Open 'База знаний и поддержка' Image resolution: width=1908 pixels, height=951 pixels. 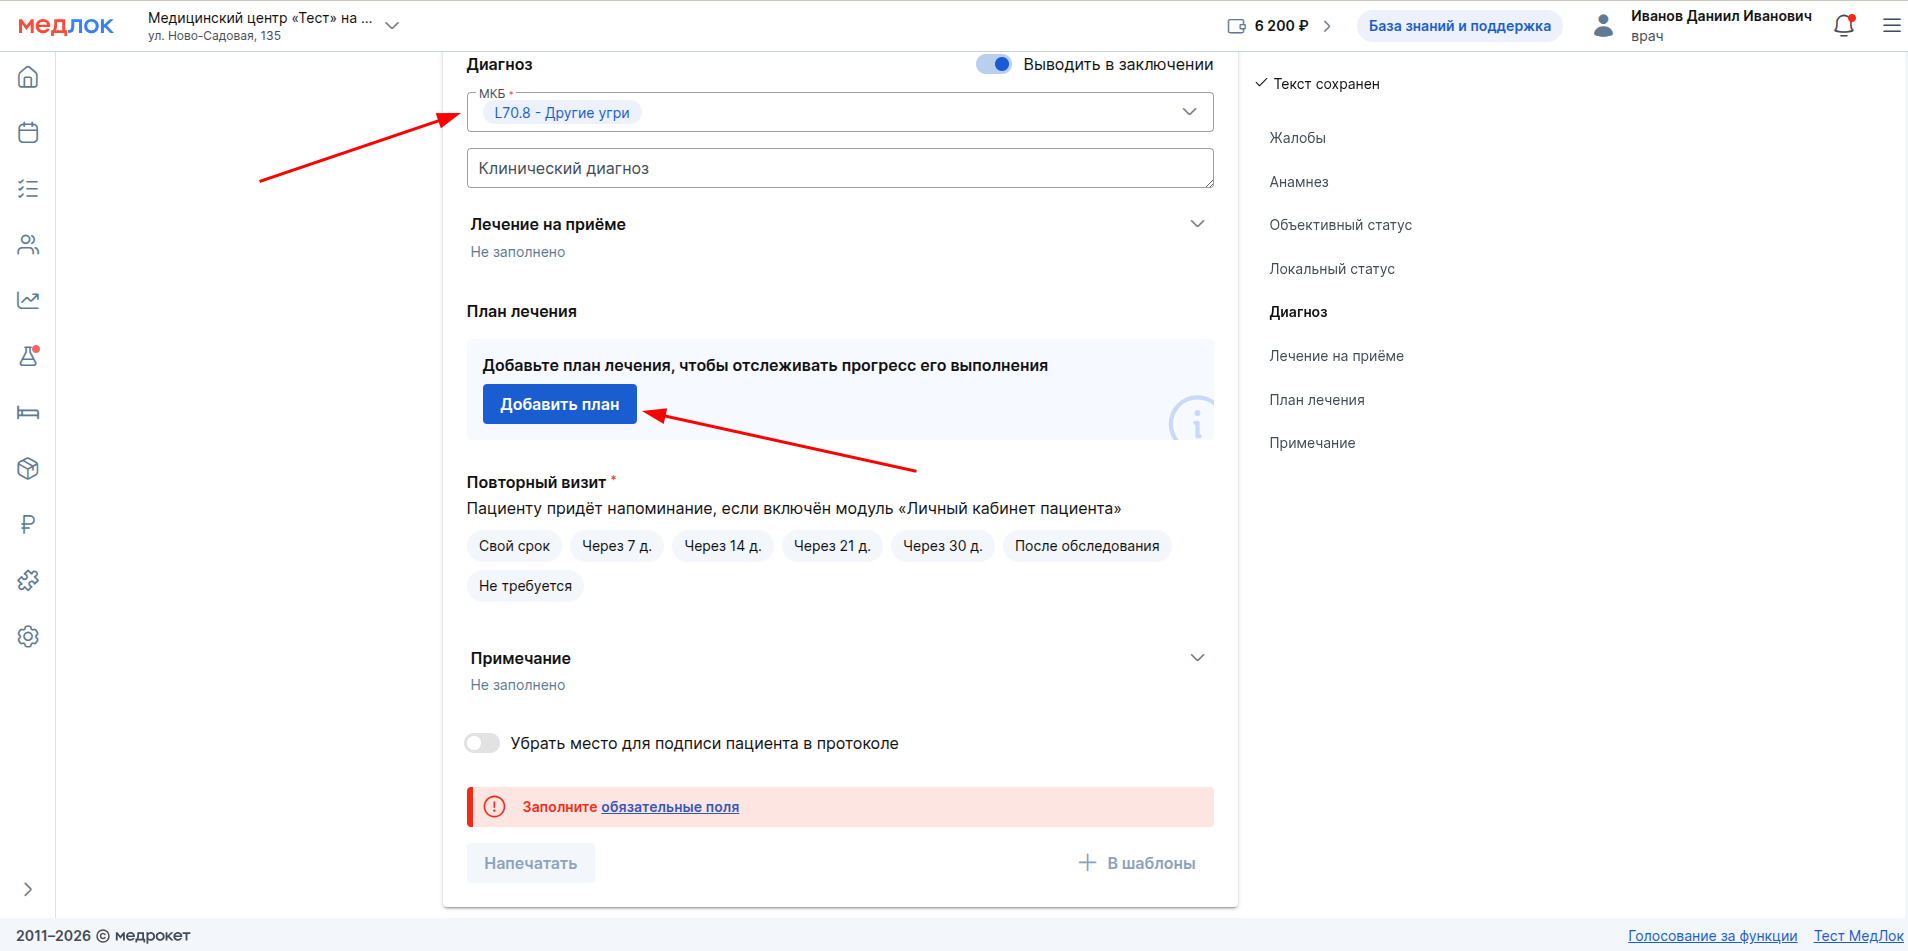(x=1459, y=26)
